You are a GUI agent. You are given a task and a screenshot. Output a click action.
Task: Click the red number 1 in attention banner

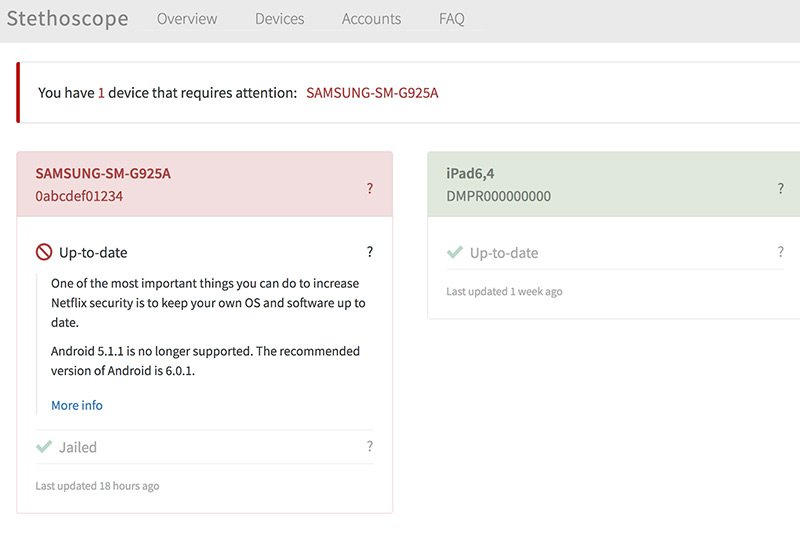[x=101, y=93]
